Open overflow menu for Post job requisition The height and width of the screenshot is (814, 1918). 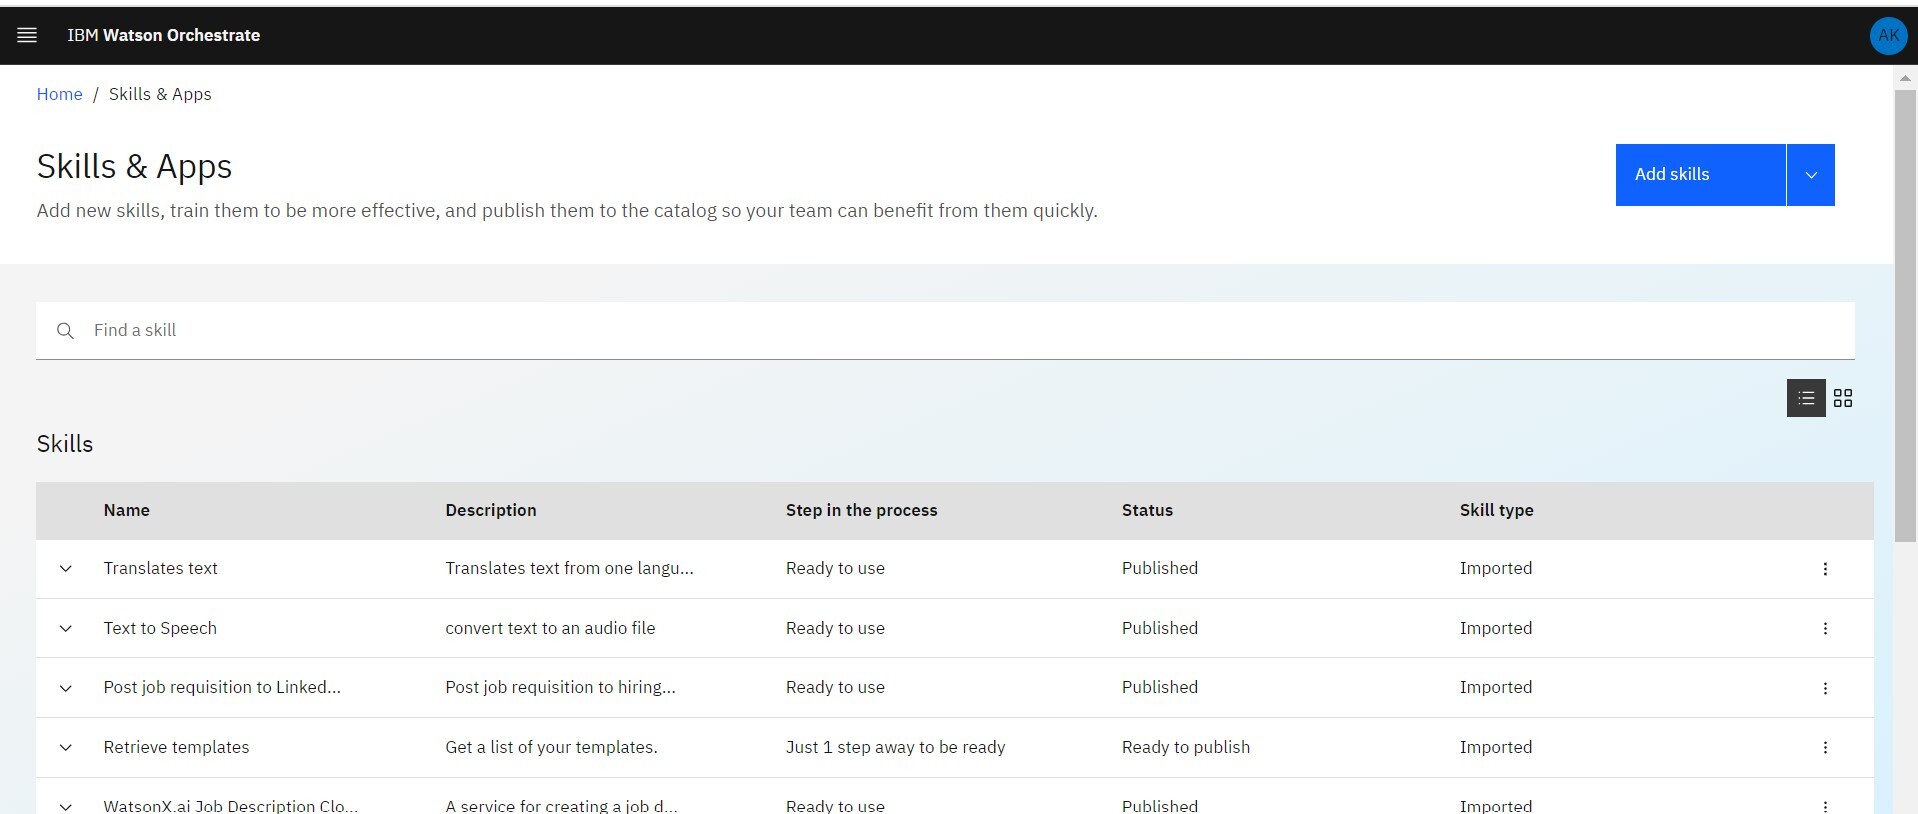click(1825, 688)
